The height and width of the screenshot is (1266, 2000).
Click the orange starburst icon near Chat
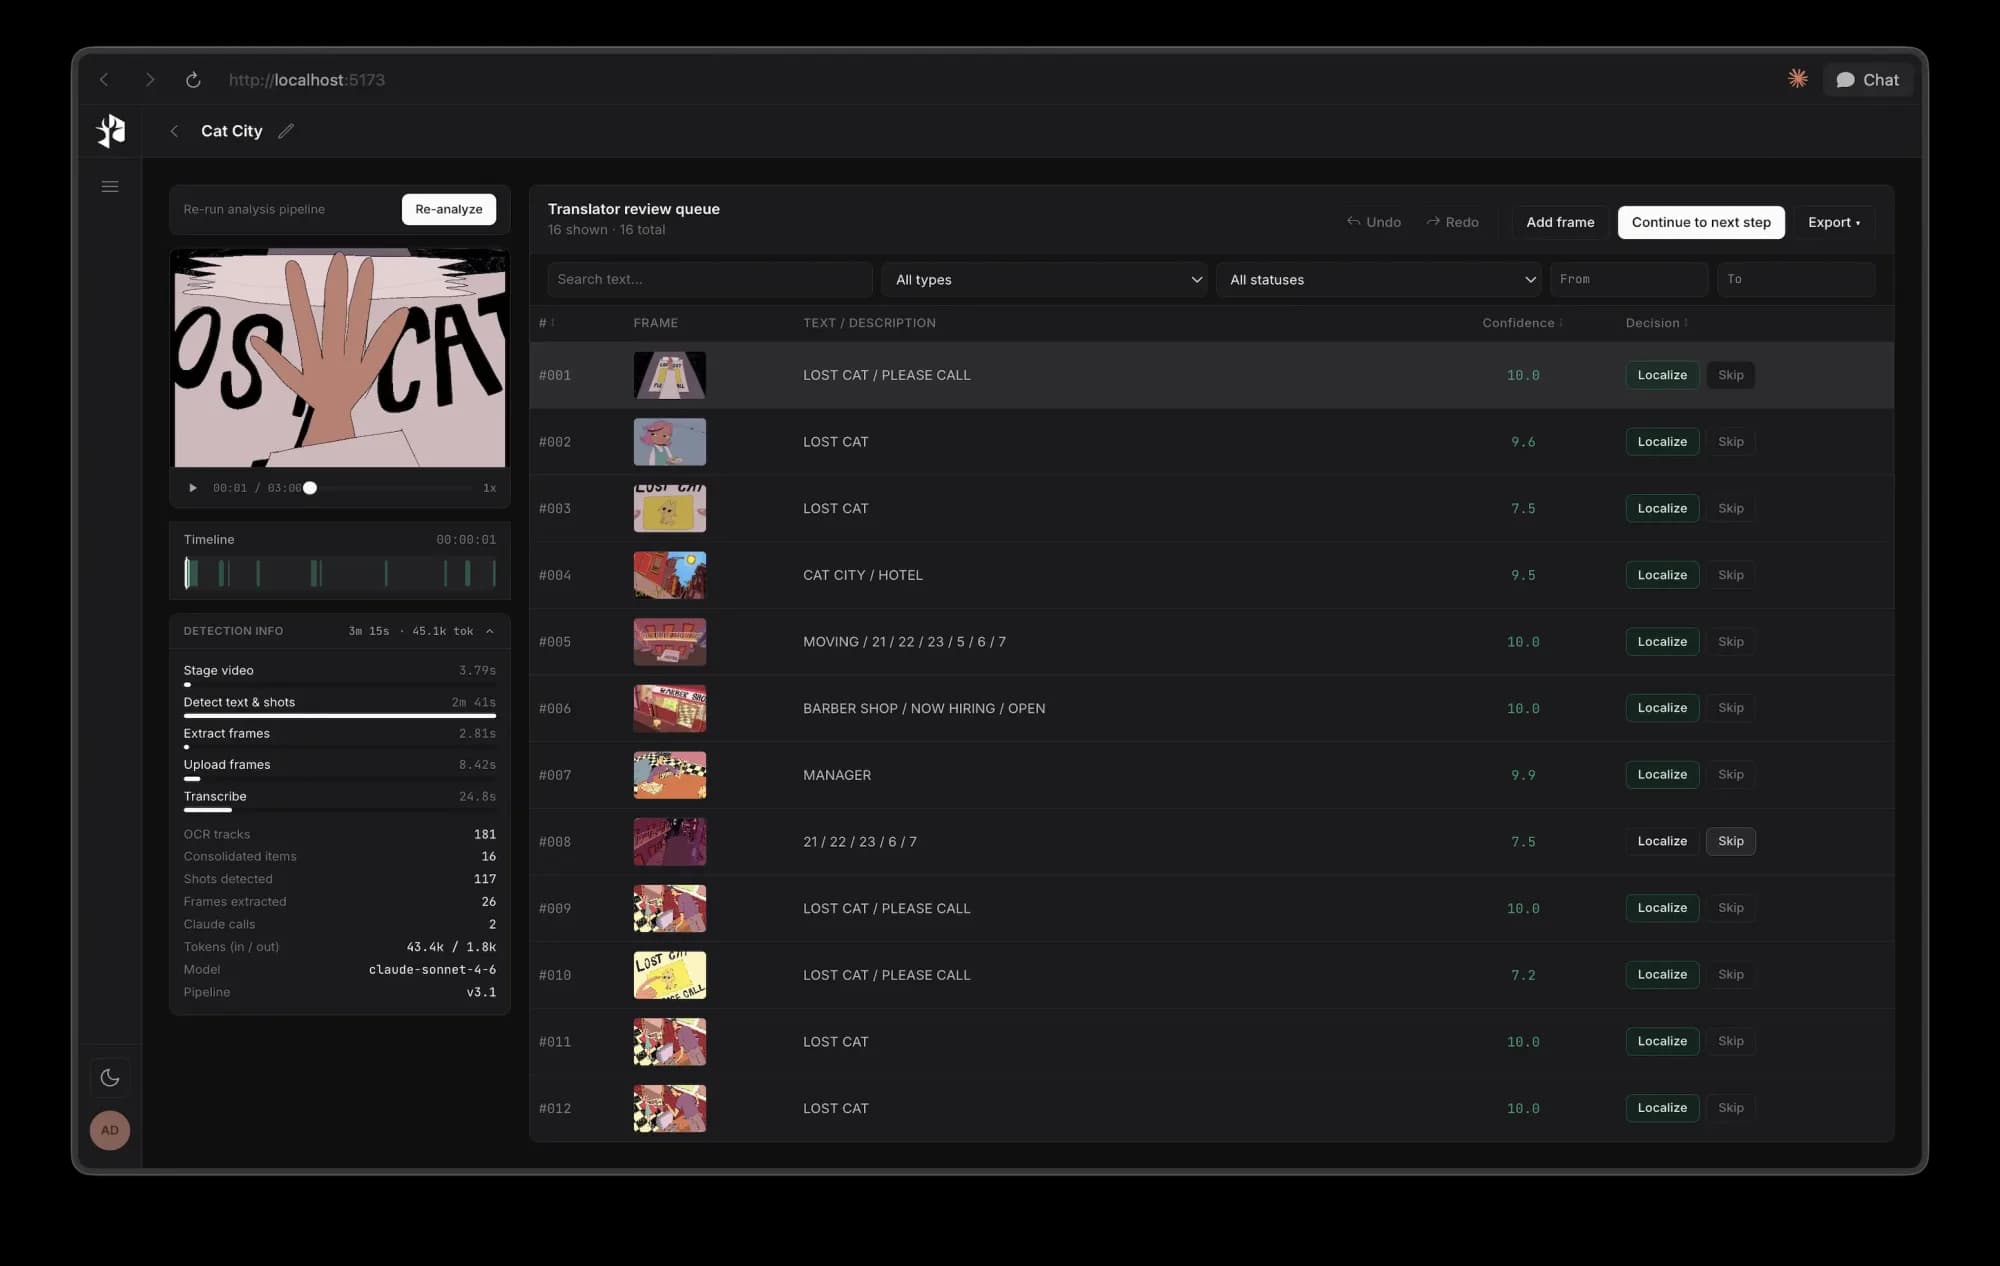pyautogui.click(x=1797, y=79)
